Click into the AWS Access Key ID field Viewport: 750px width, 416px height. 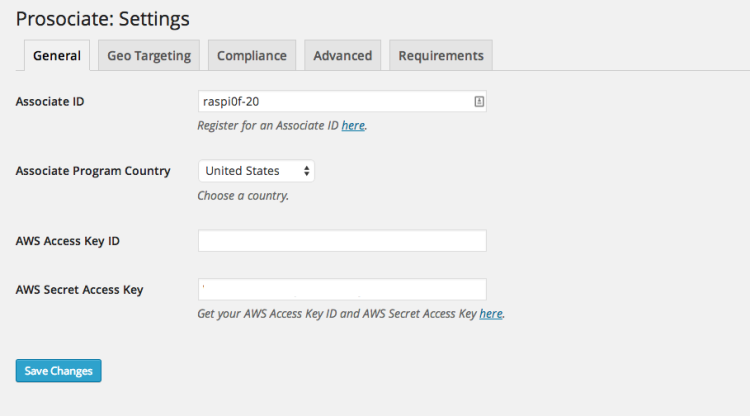(x=342, y=241)
